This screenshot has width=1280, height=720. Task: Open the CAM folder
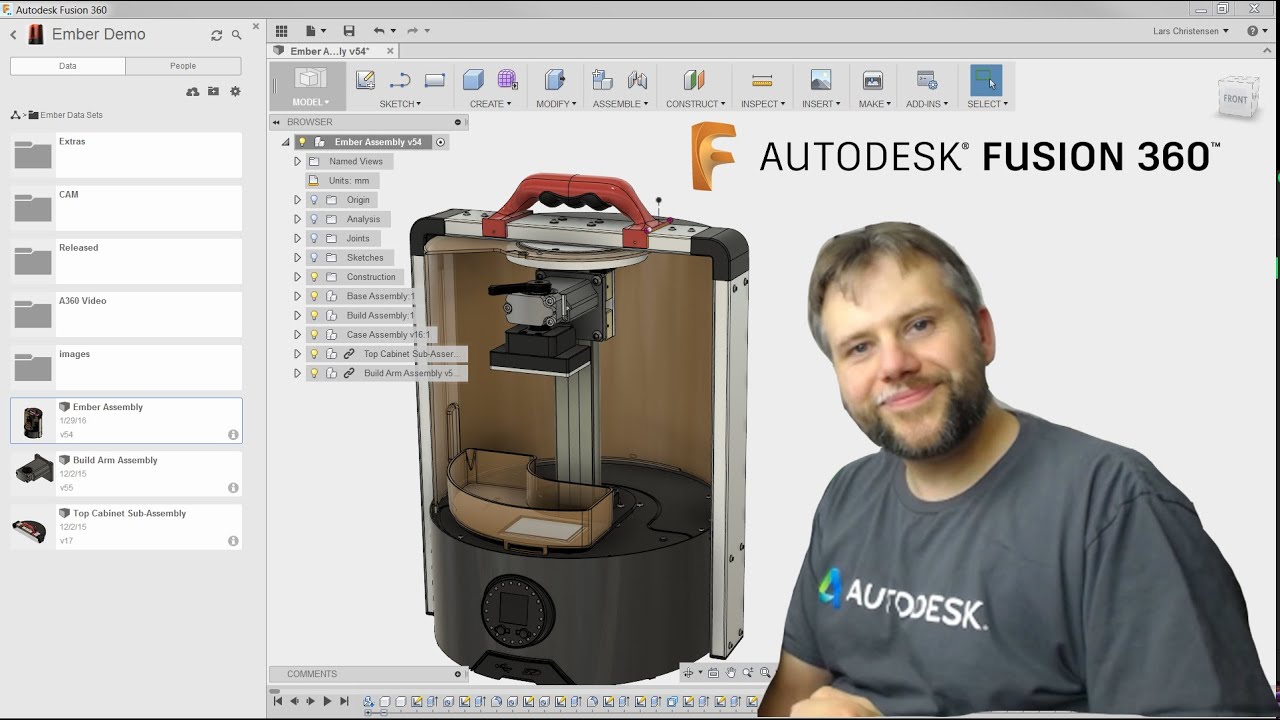pos(126,208)
